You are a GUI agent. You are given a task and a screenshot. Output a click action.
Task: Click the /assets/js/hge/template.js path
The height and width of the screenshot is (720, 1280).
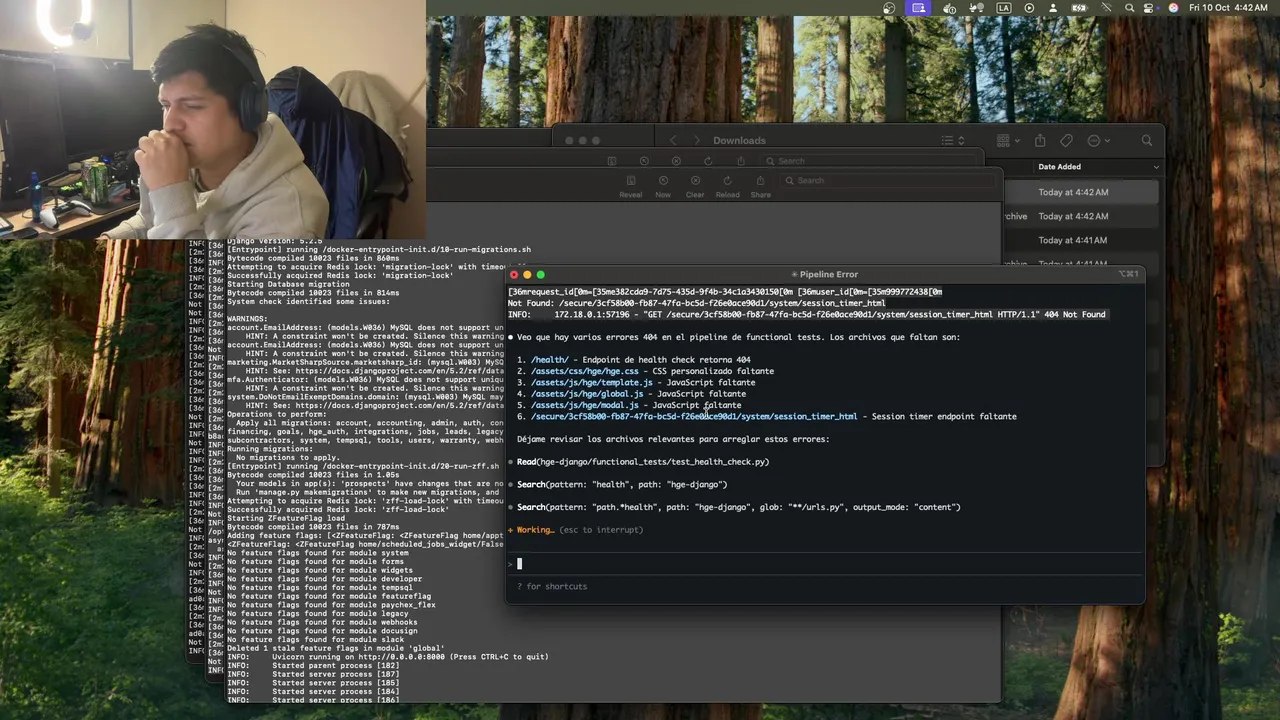click(x=592, y=383)
